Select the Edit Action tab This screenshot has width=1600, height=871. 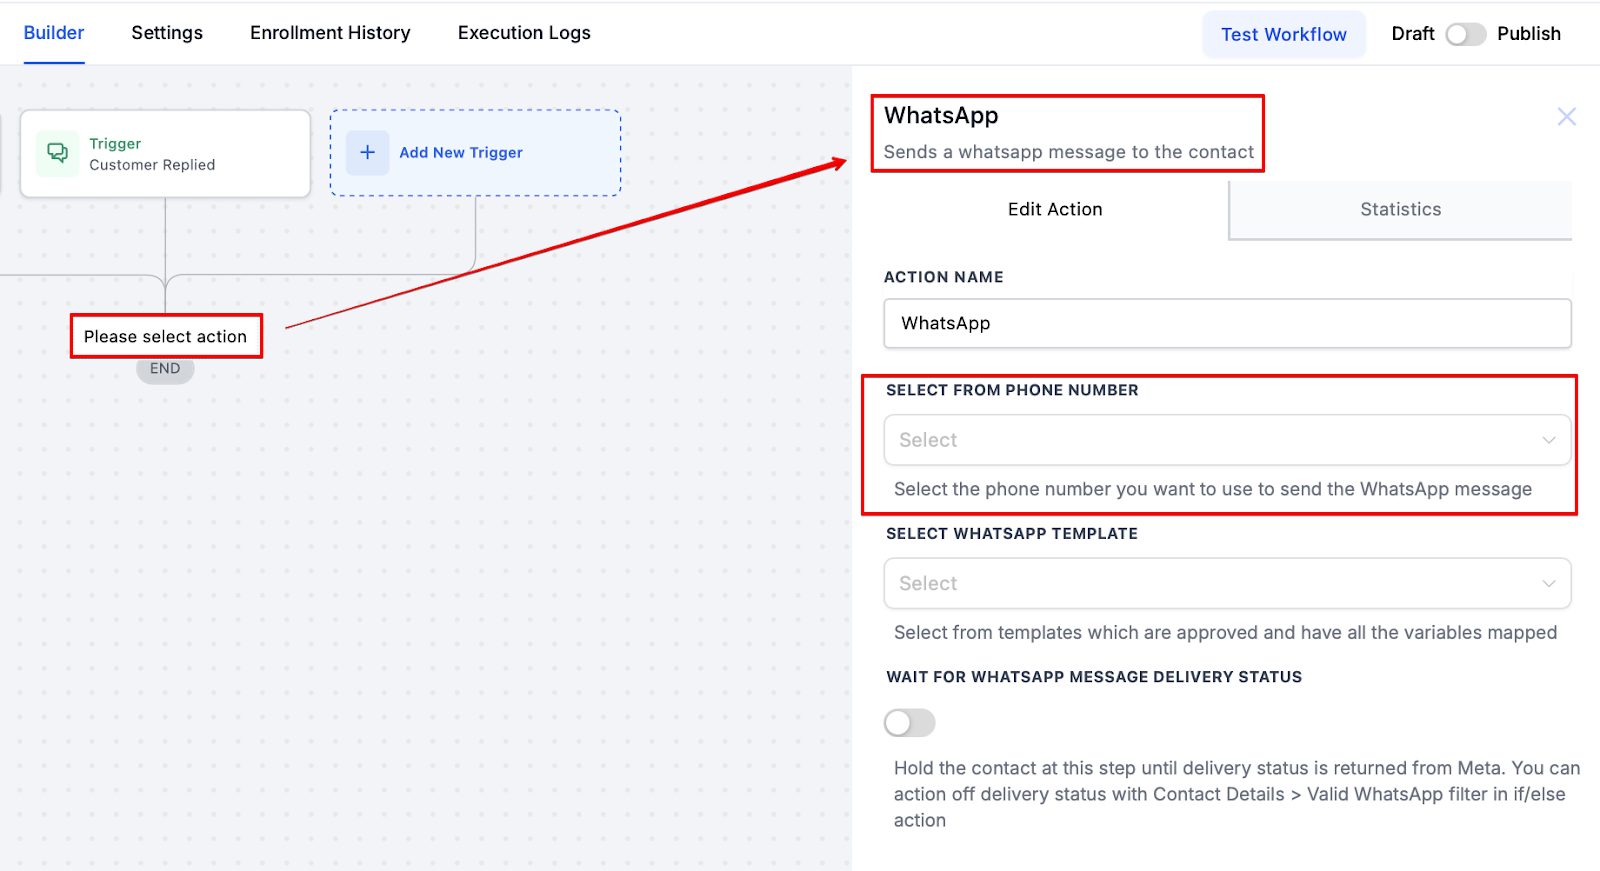click(x=1055, y=209)
